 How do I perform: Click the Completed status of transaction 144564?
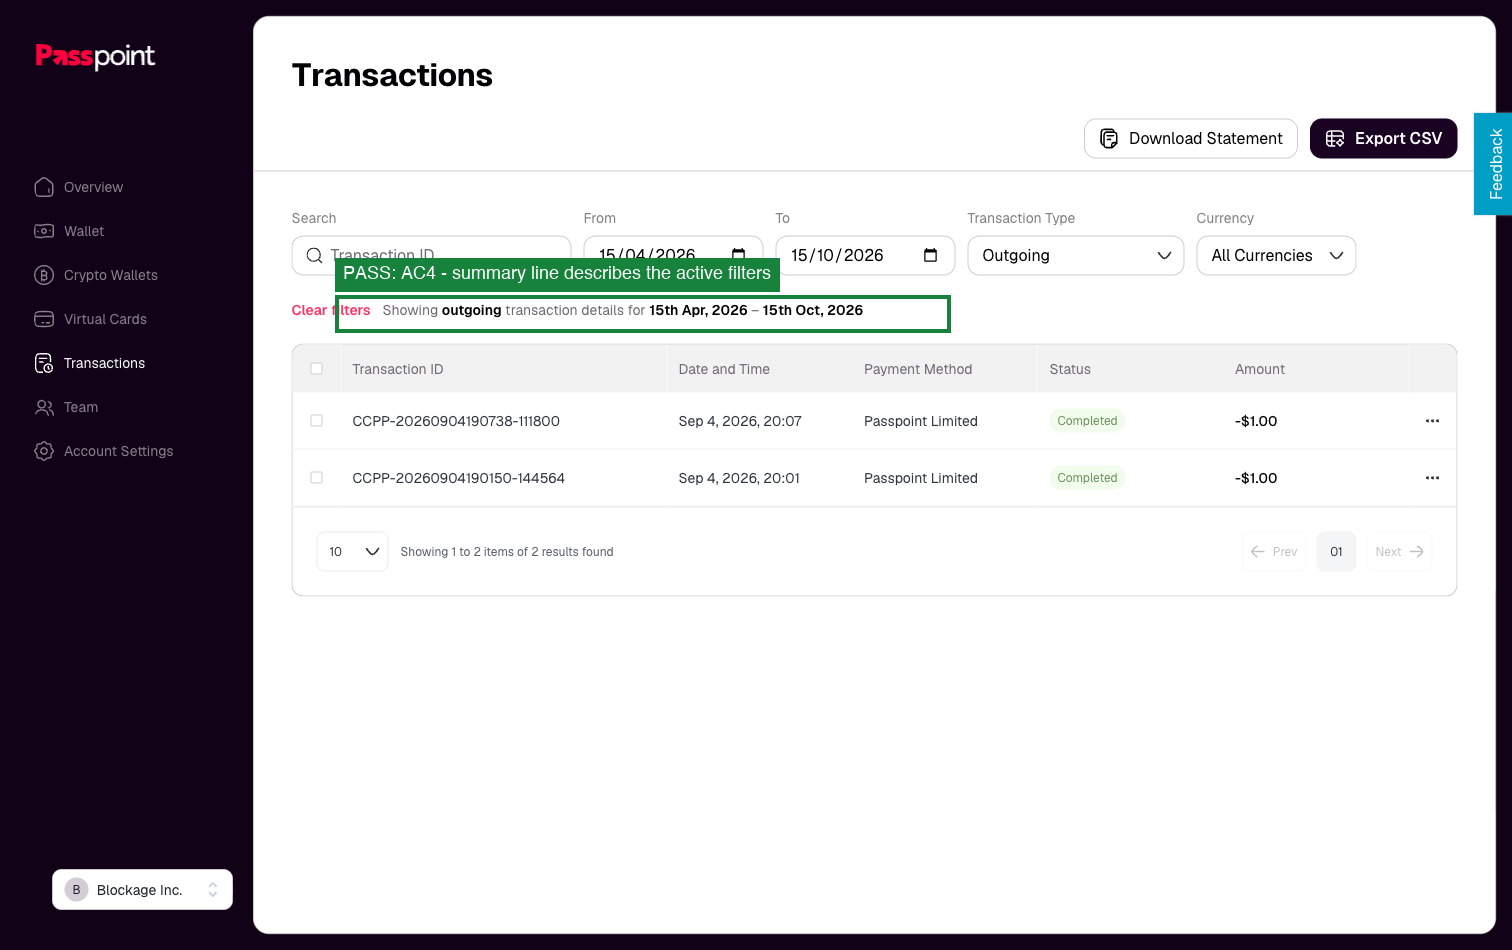[x=1087, y=478]
